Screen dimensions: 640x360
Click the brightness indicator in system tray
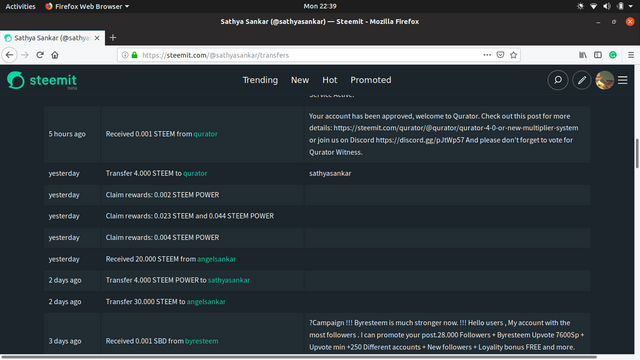click(x=580, y=6)
